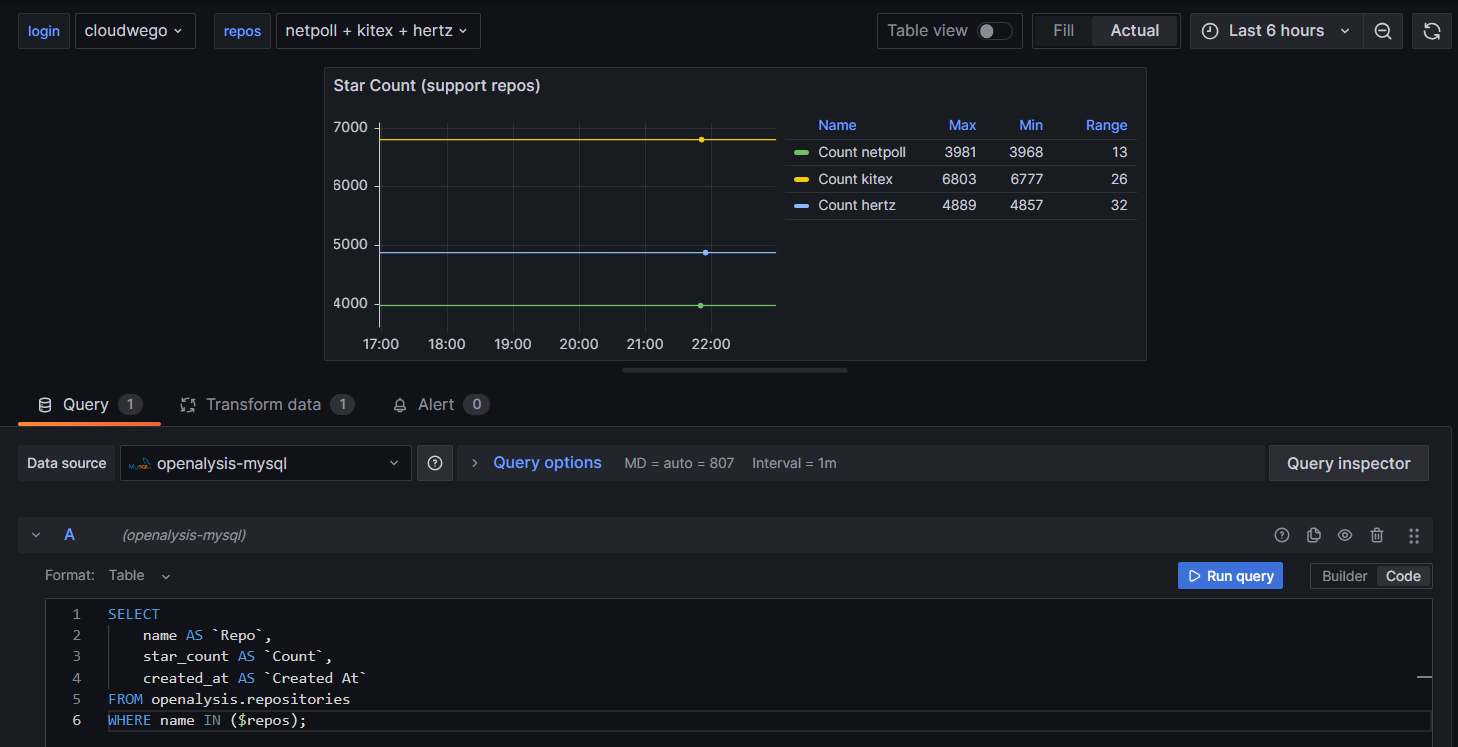This screenshot has height=747, width=1458.
Task: Click the drag handle icon for query A
Action: point(1414,536)
